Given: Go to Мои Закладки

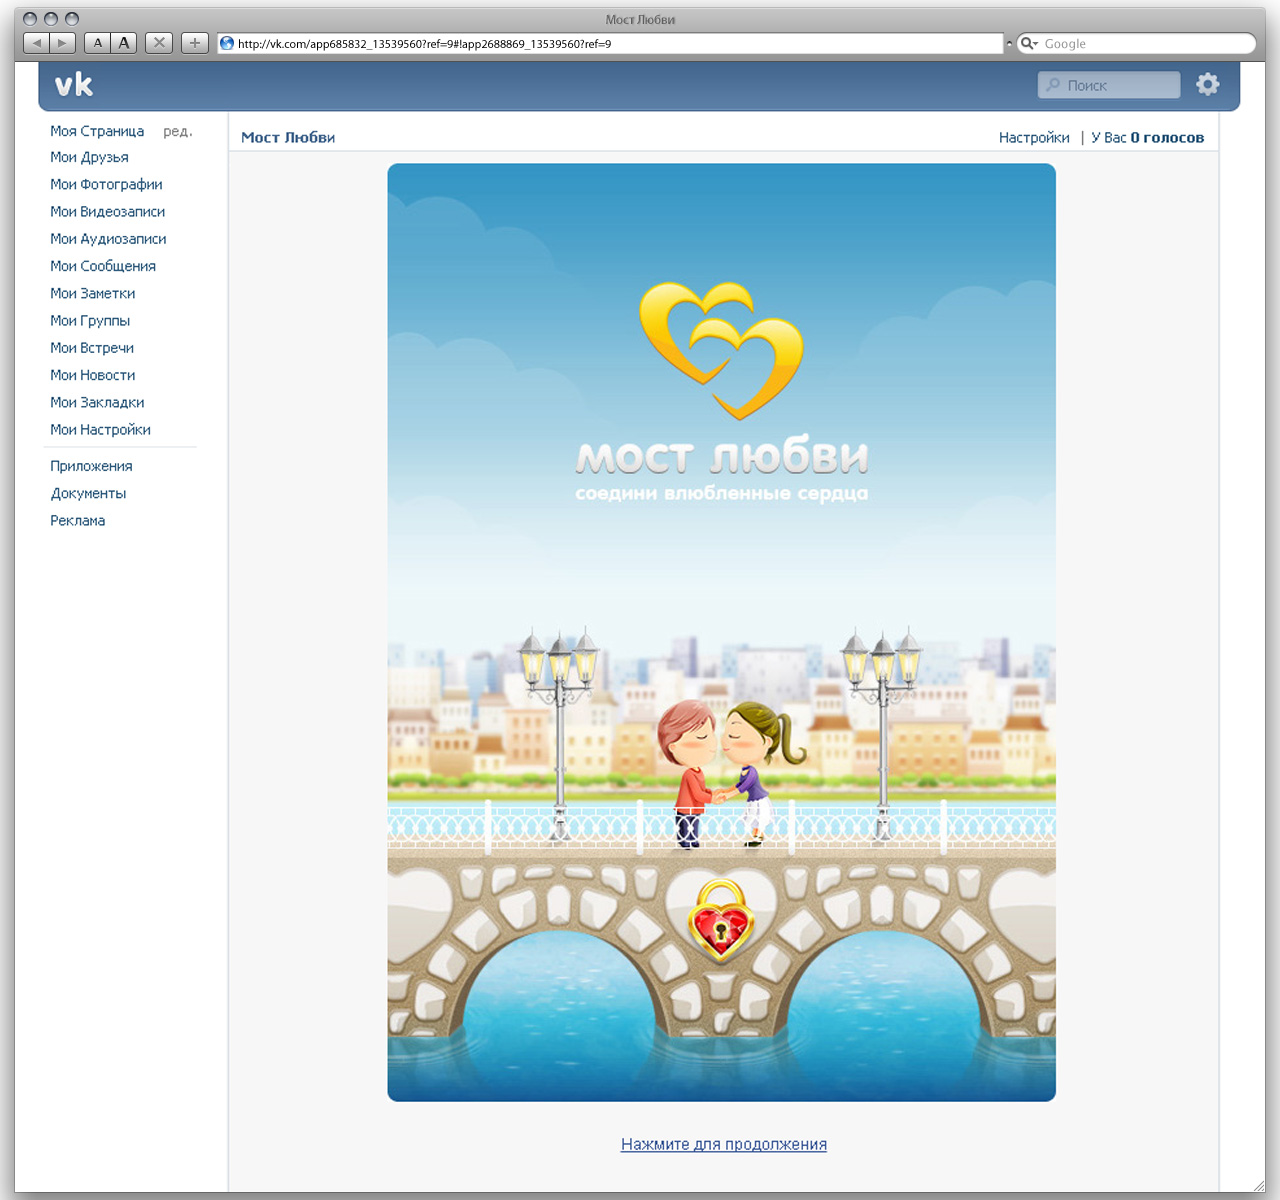Looking at the screenshot, I should pyautogui.click(x=97, y=402).
